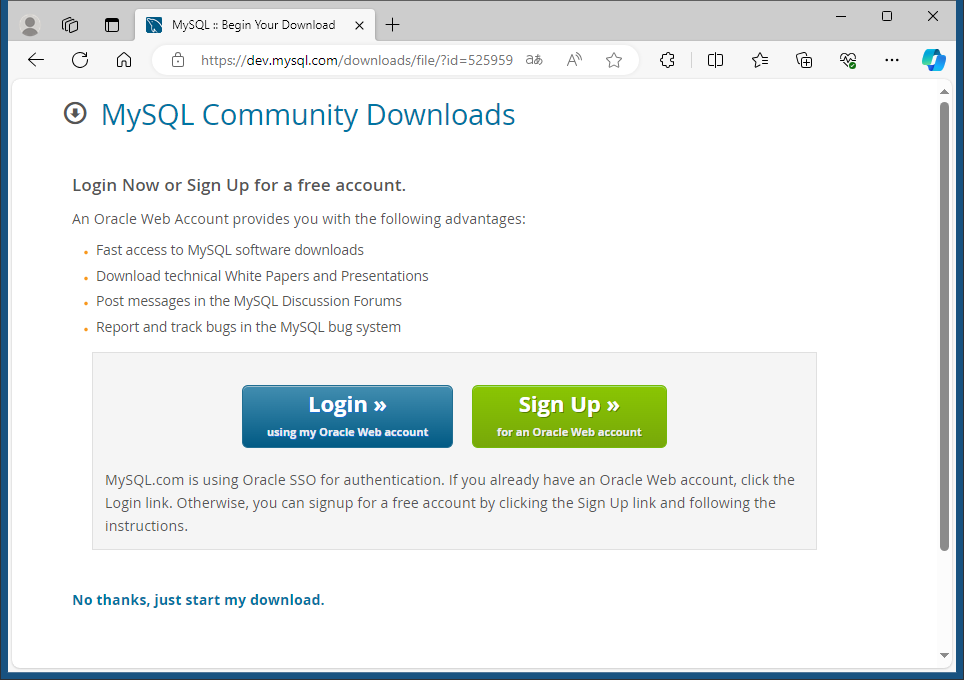Start Read aloud from the address bar

(x=574, y=60)
